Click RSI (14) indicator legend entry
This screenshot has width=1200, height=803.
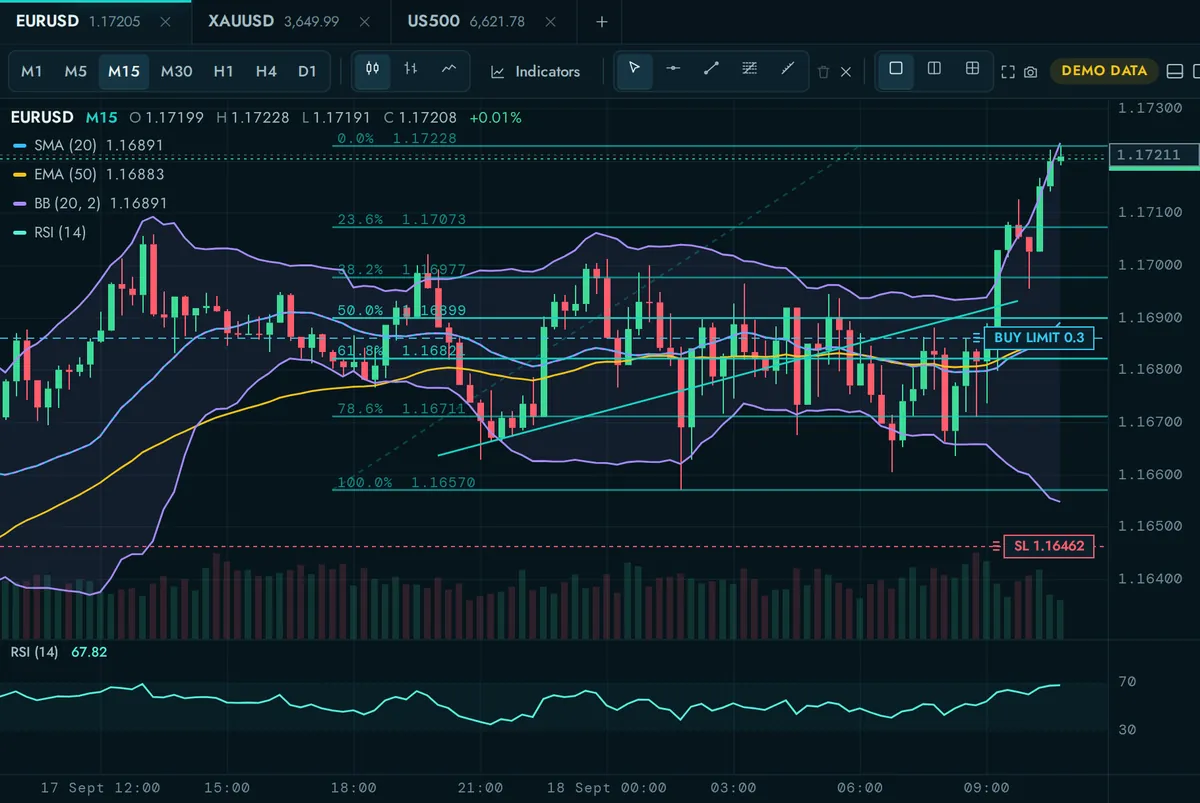tap(50, 232)
